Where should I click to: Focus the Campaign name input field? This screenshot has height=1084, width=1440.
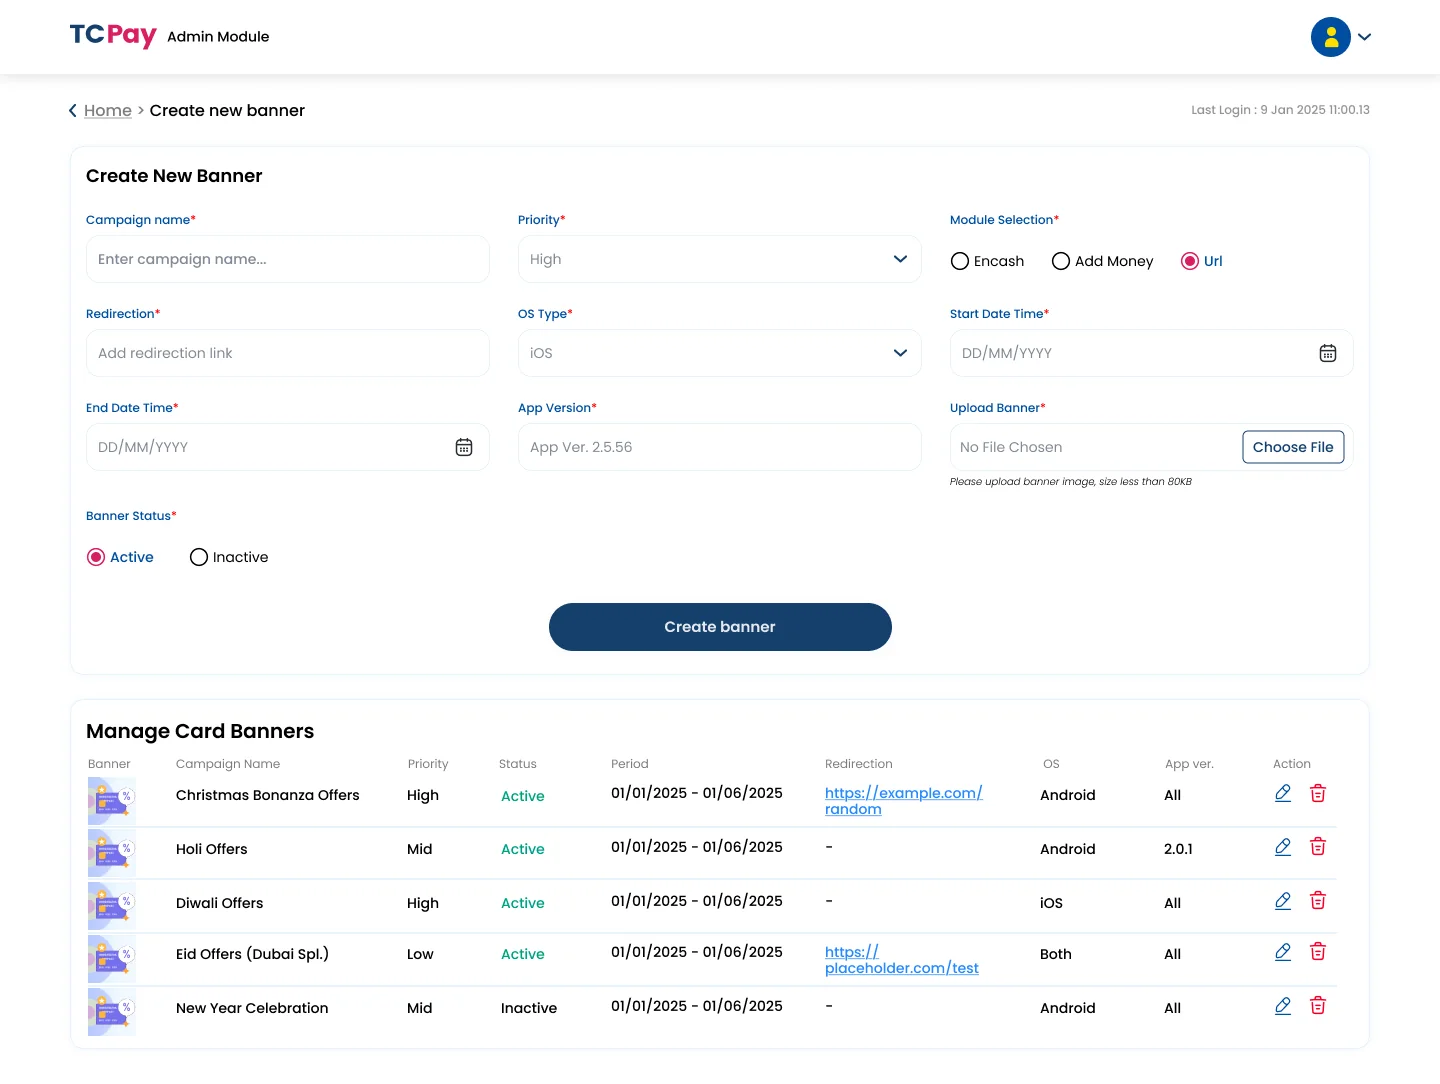[288, 259]
